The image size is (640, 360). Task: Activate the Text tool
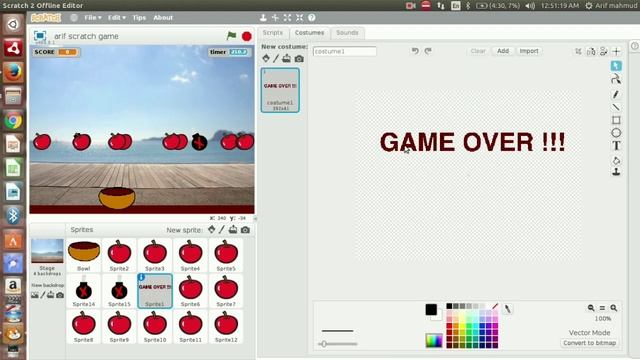616,146
